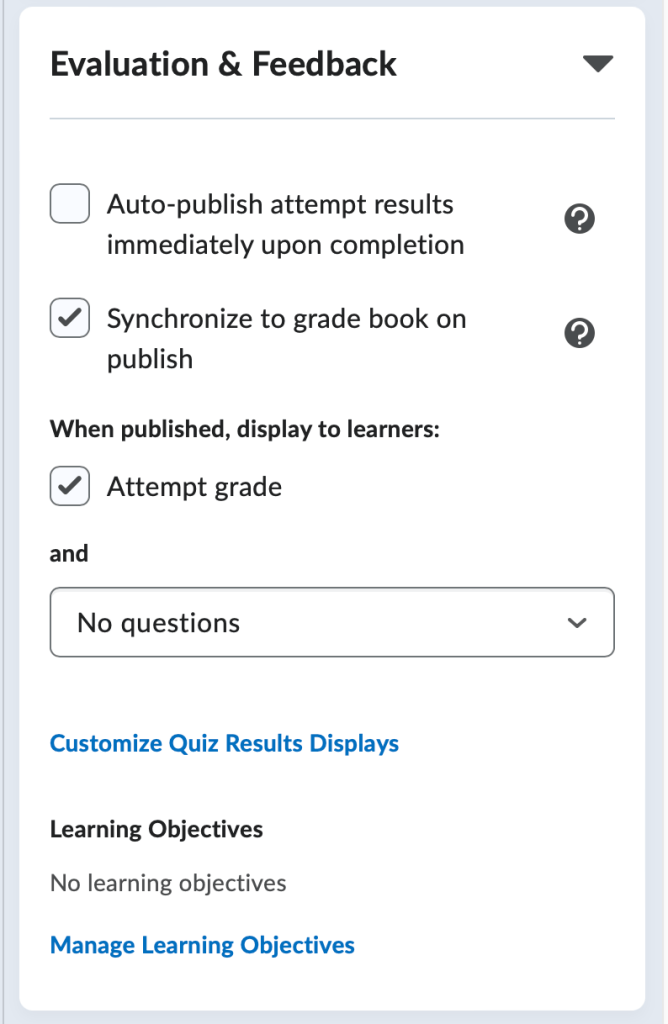The width and height of the screenshot is (668, 1024).
Task: Open Customize Quiz Results Displays
Action: [x=224, y=743]
